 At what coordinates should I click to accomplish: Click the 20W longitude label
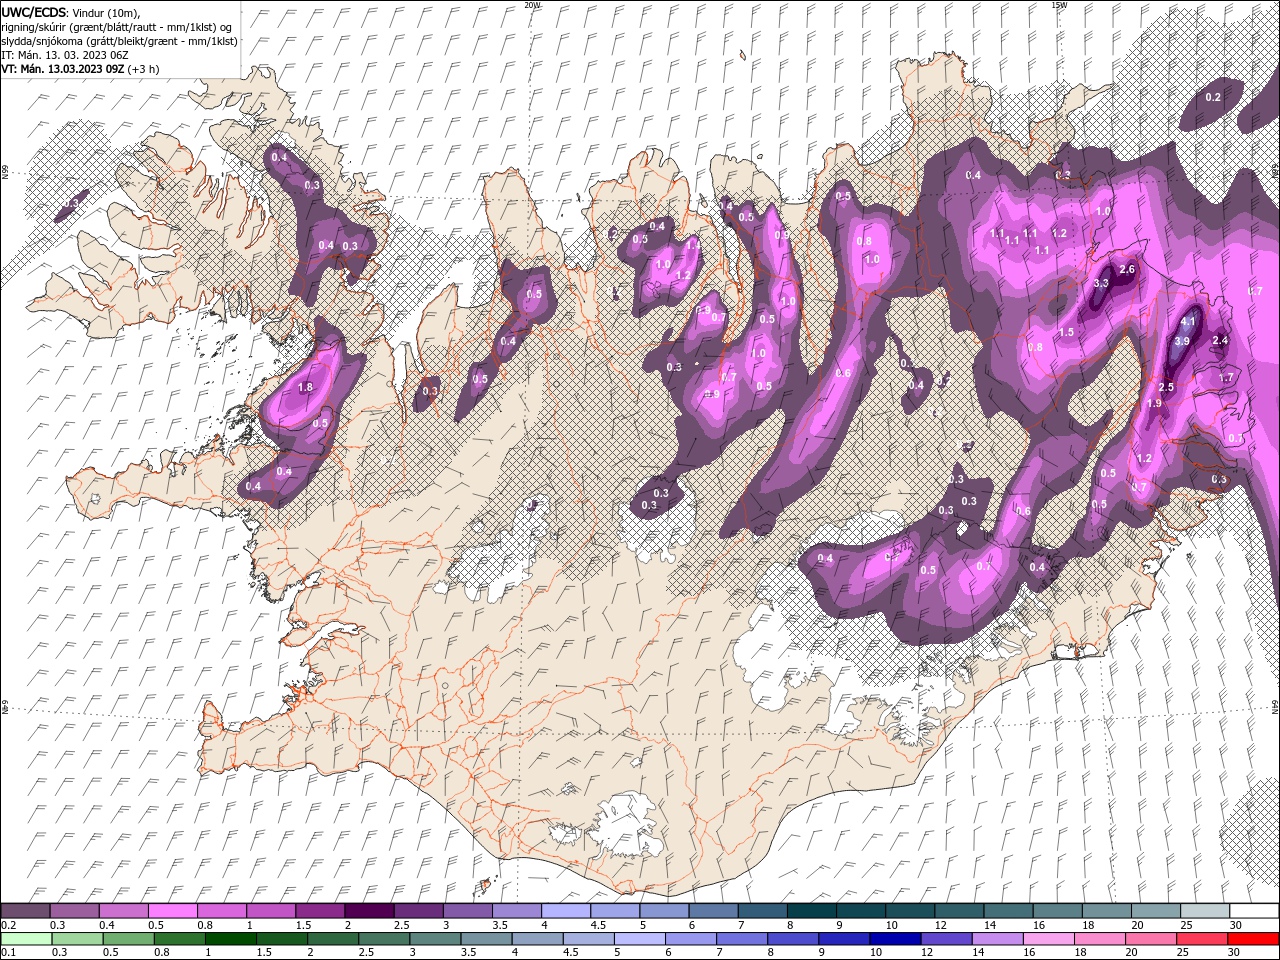(532, 4)
